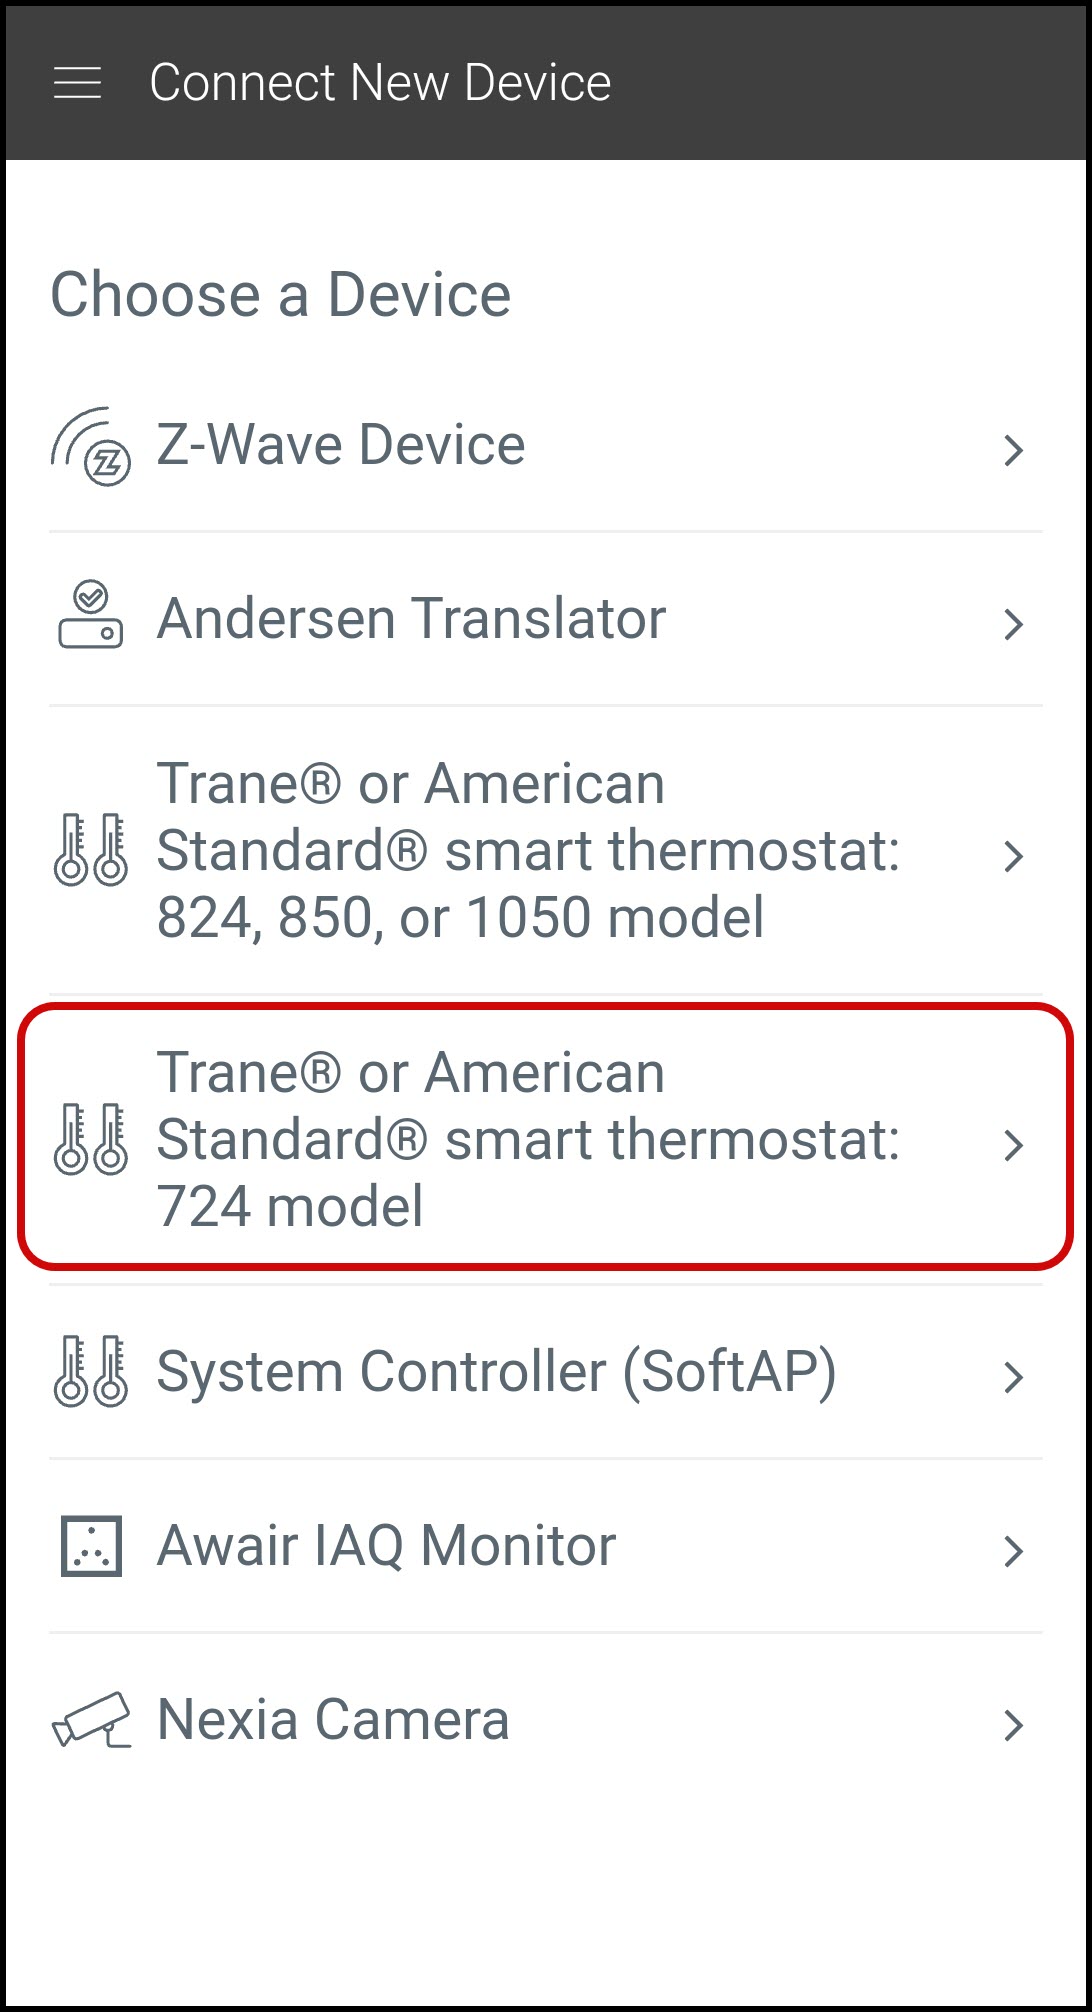This screenshot has height=2012, width=1092.
Task: Expand Z-Wave Device using its chevron
Action: point(1013,451)
